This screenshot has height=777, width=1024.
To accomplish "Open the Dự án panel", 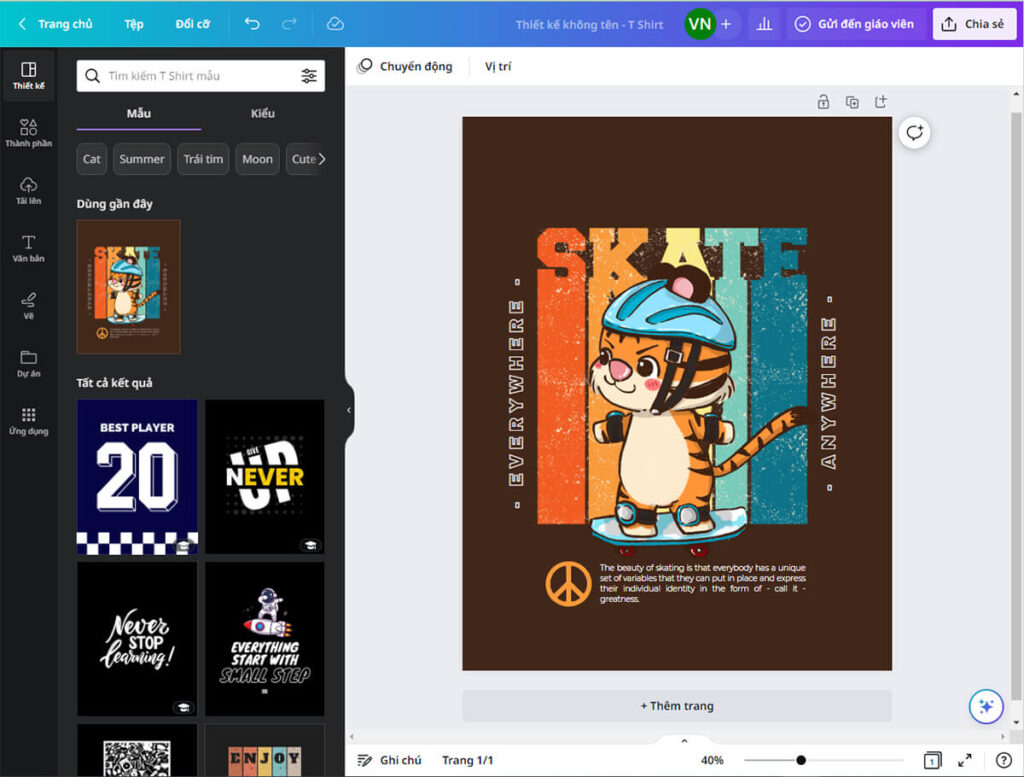I will tap(28, 363).
